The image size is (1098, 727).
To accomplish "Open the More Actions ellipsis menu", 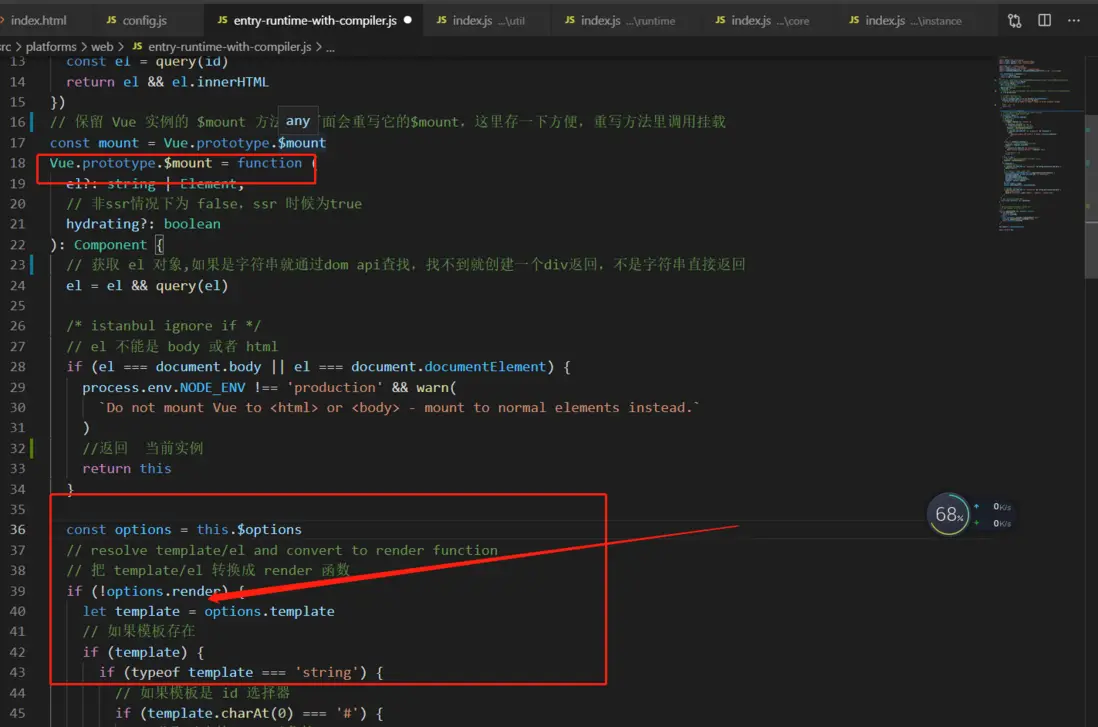I will coord(1073,20).
